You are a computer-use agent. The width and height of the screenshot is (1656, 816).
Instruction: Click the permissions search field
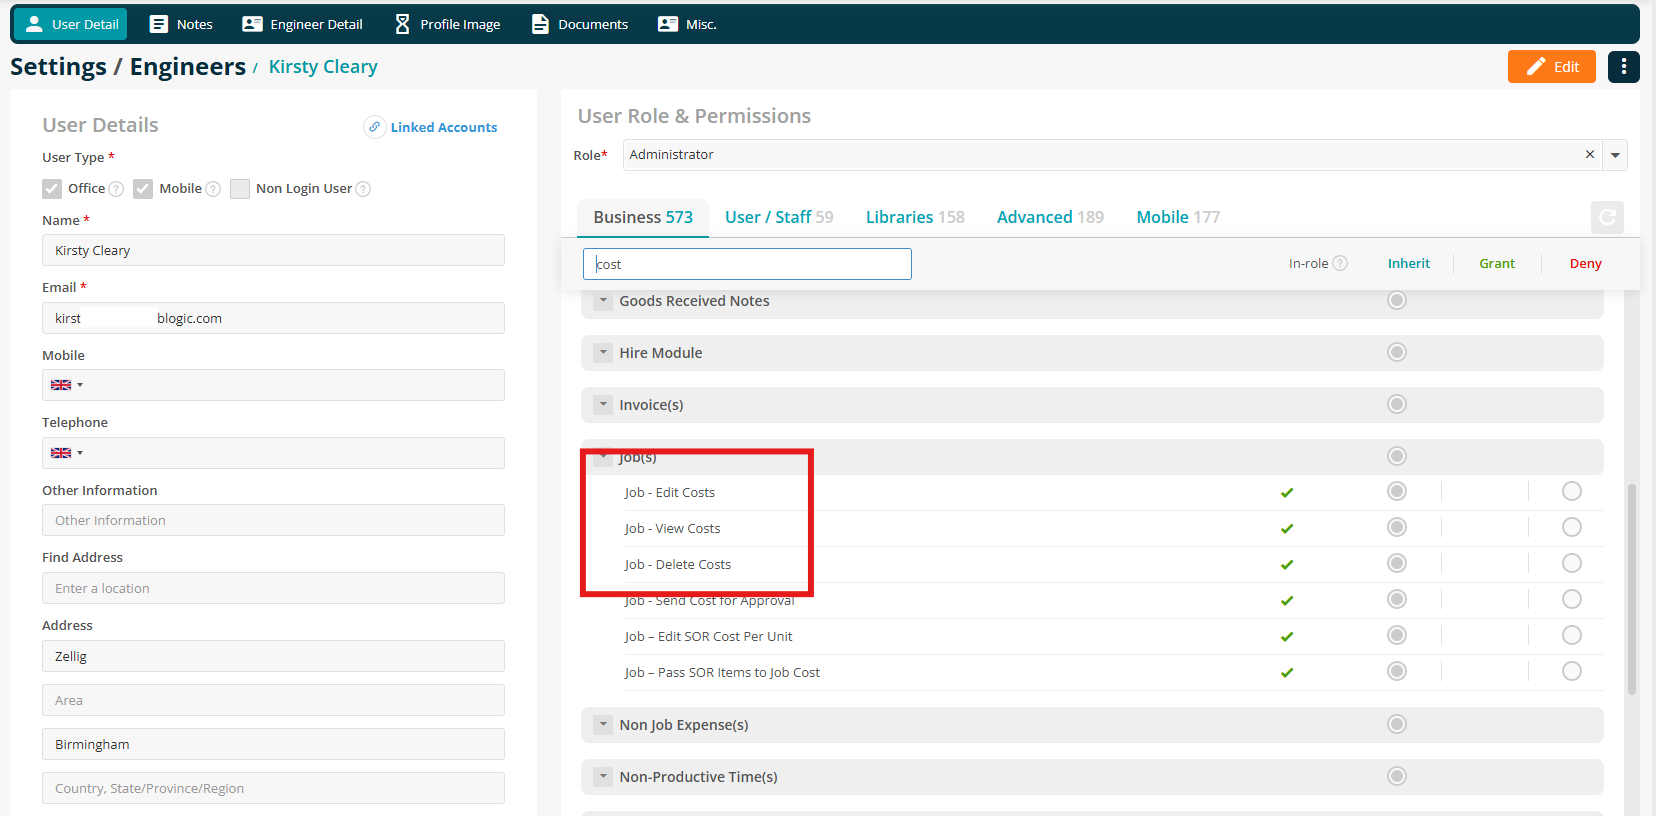(747, 264)
